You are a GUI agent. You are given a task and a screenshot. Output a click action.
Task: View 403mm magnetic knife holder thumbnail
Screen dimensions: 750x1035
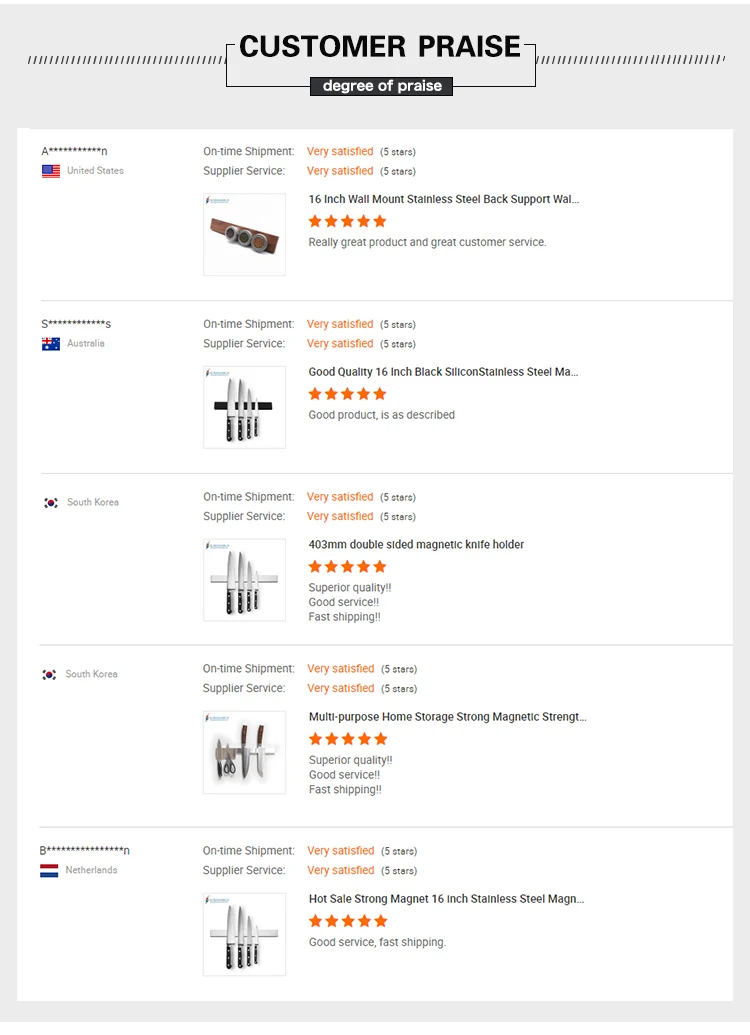tap(244, 580)
